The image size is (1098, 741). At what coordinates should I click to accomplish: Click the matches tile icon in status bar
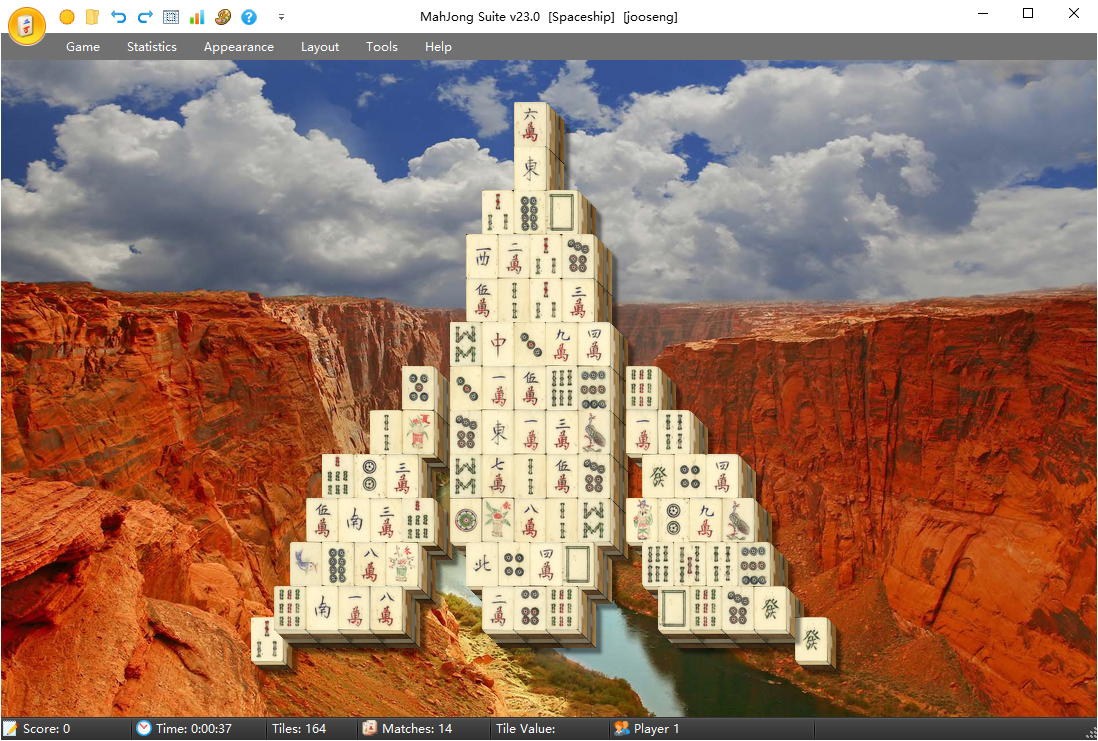tap(370, 728)
